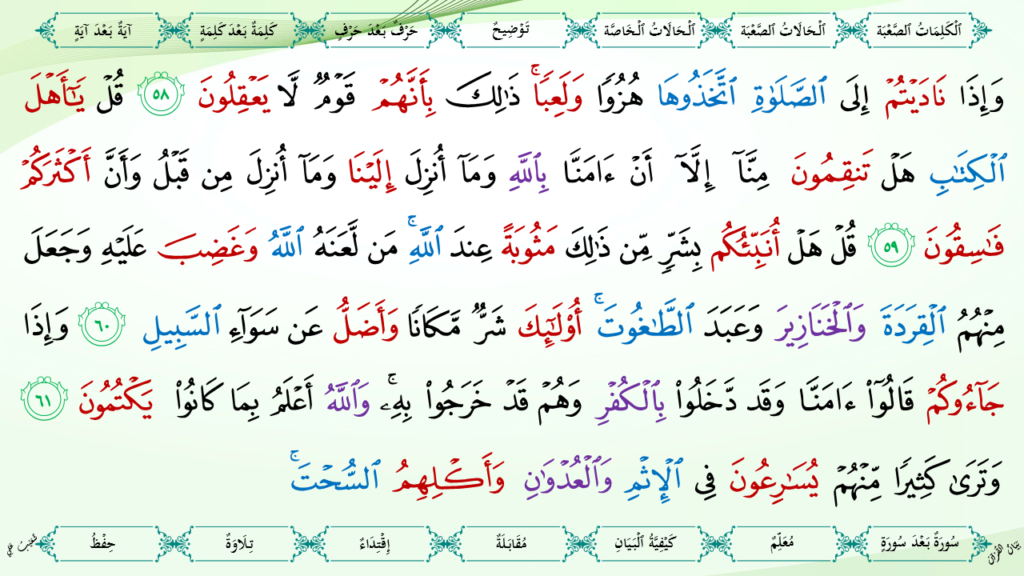Click the red word مَثُوبَةً
Screen dimensions: 1024x576
coord(528,247)
